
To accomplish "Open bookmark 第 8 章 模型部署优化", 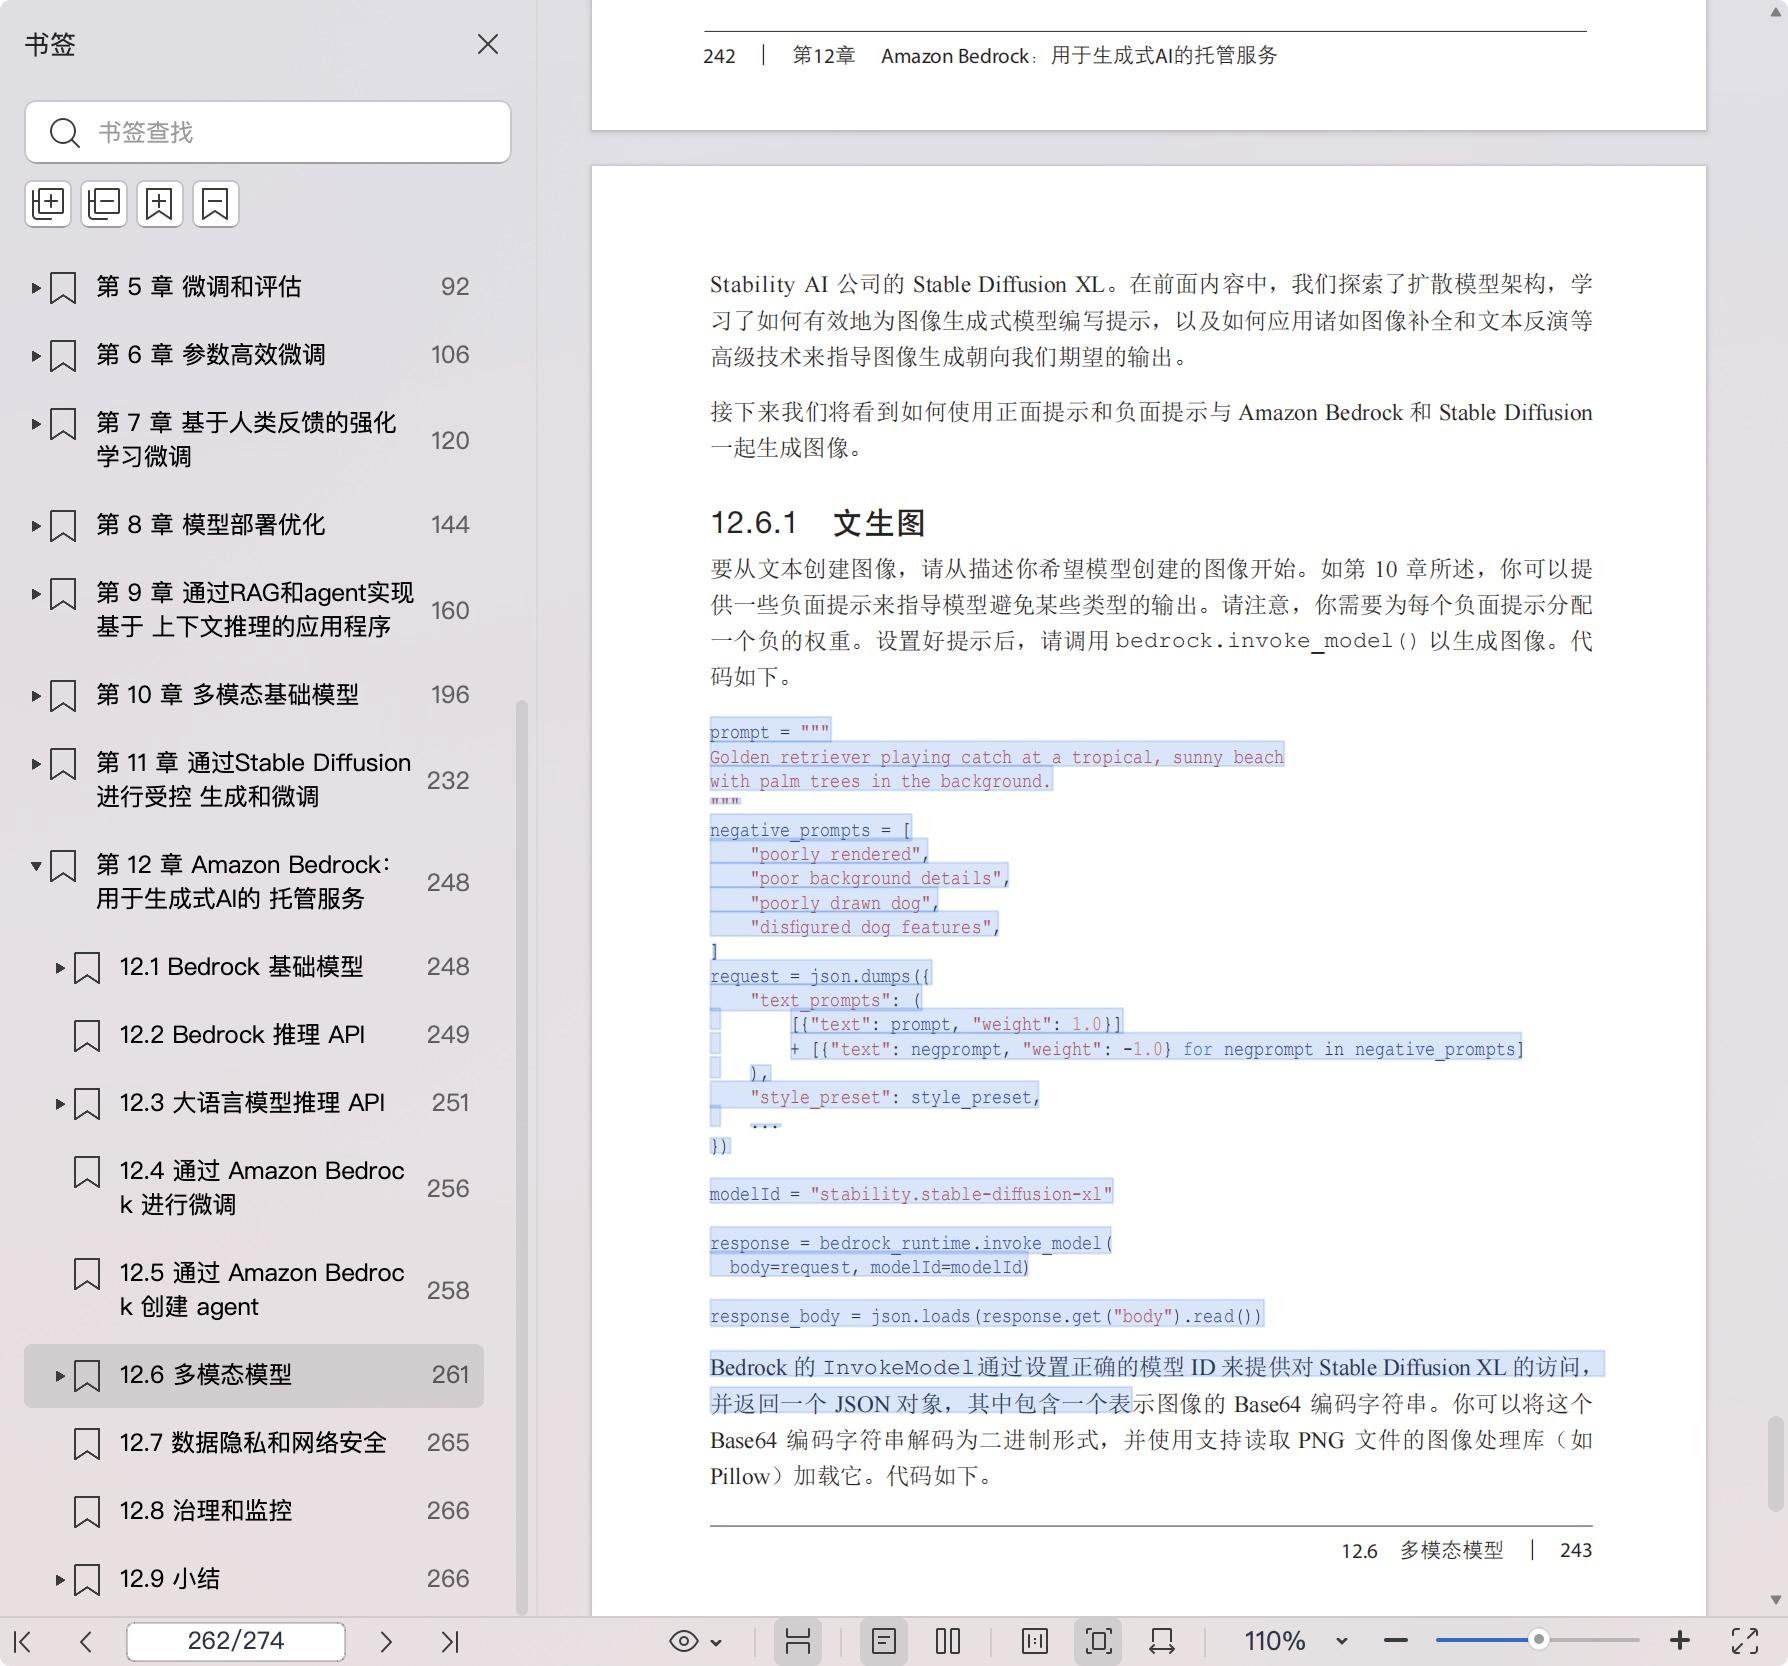I will coord(211,525).
